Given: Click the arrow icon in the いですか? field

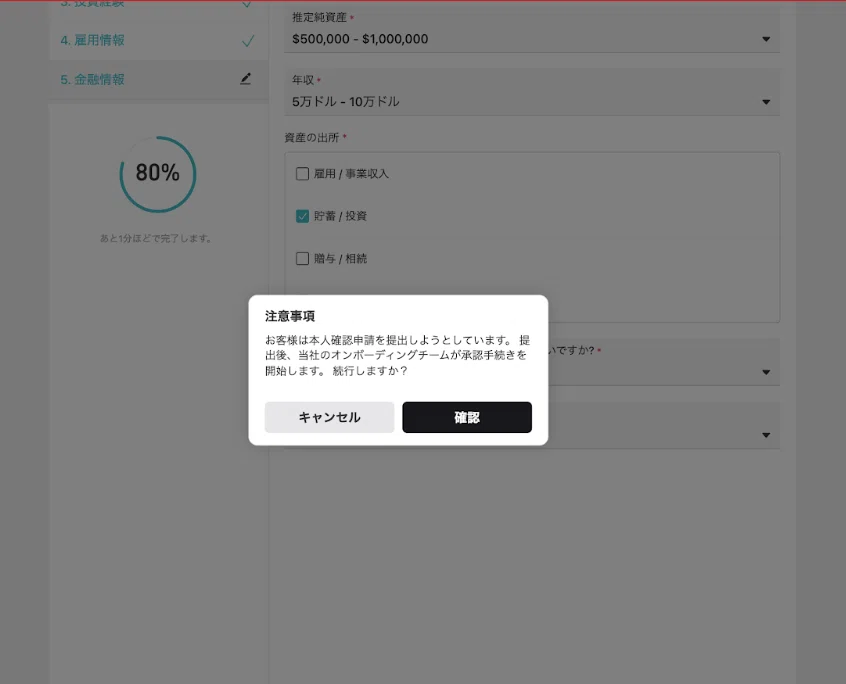Looking at the screenshot, I should coord(766,372).
